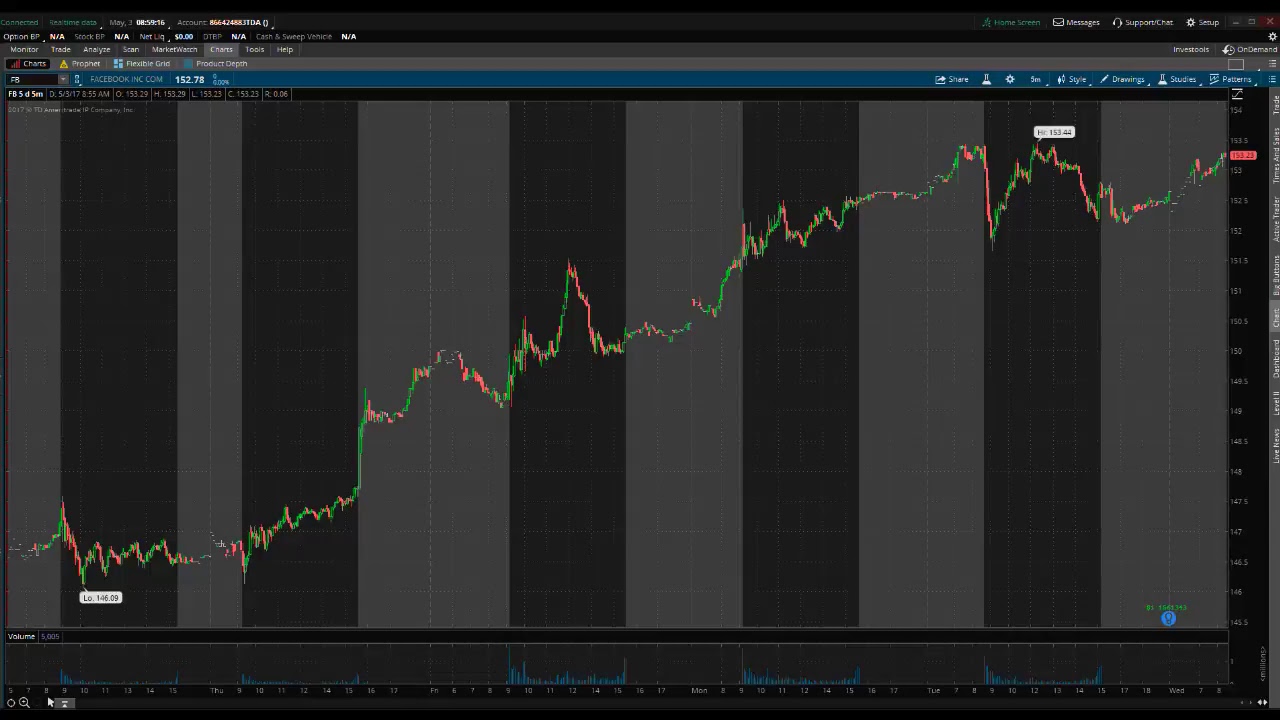Viewport: 1280px width, 720px height.
Task: Go to the Home Screen
Action: click(1011, 22)
